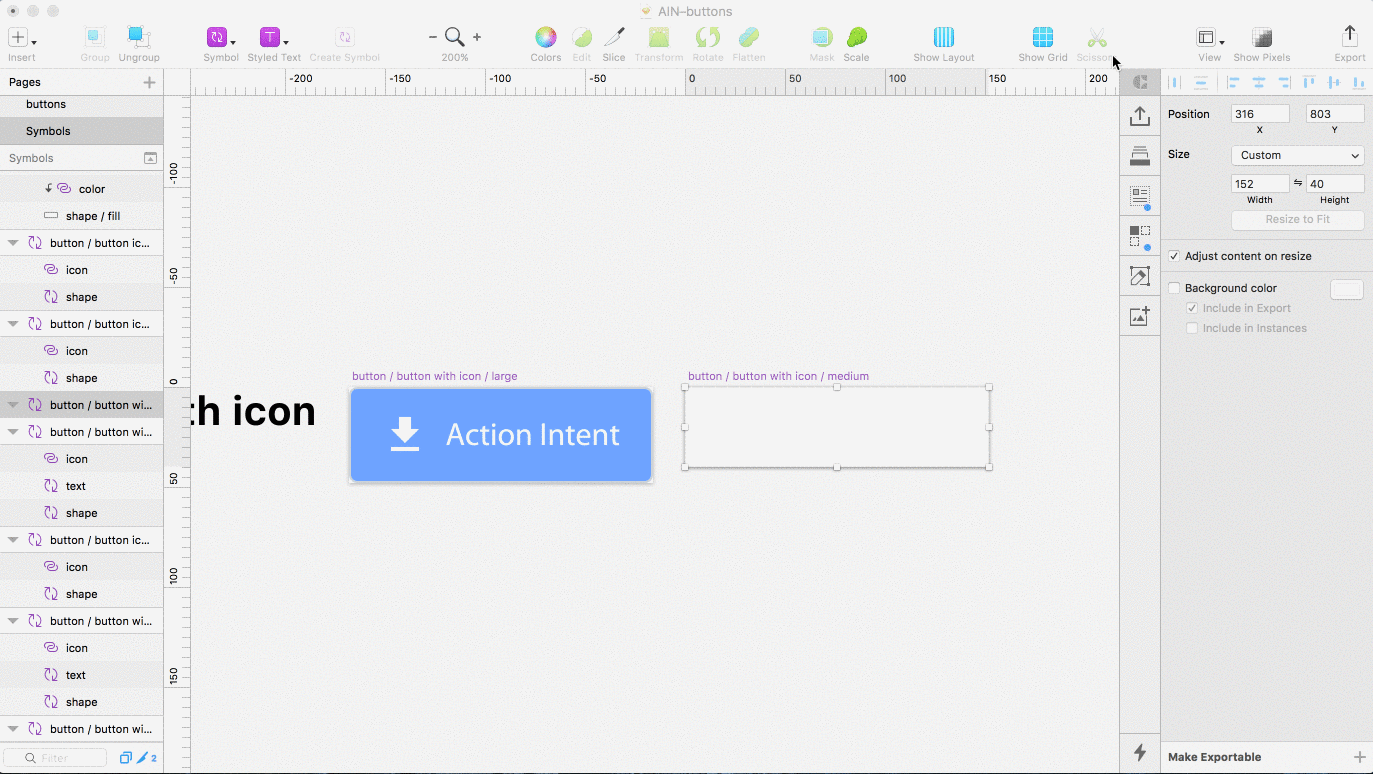Add a new page with the plus icon
Viewport: 1373px width, 774px height.
pos(150,82)
